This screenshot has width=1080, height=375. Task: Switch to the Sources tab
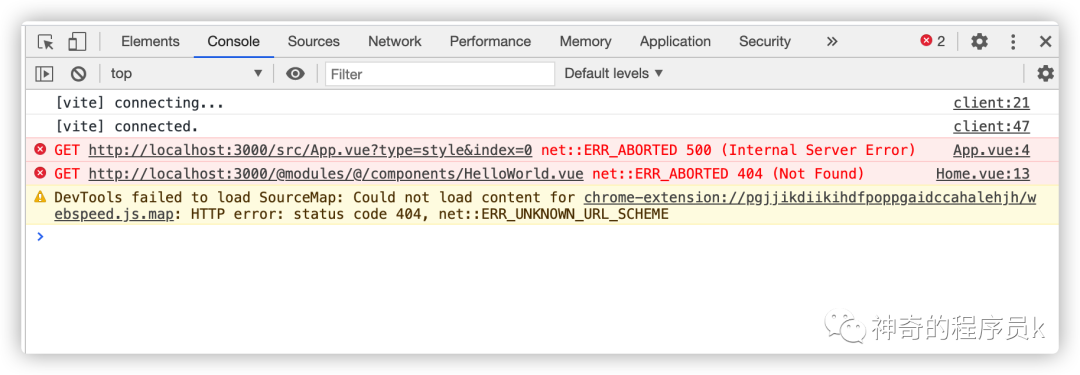point(313,41)
